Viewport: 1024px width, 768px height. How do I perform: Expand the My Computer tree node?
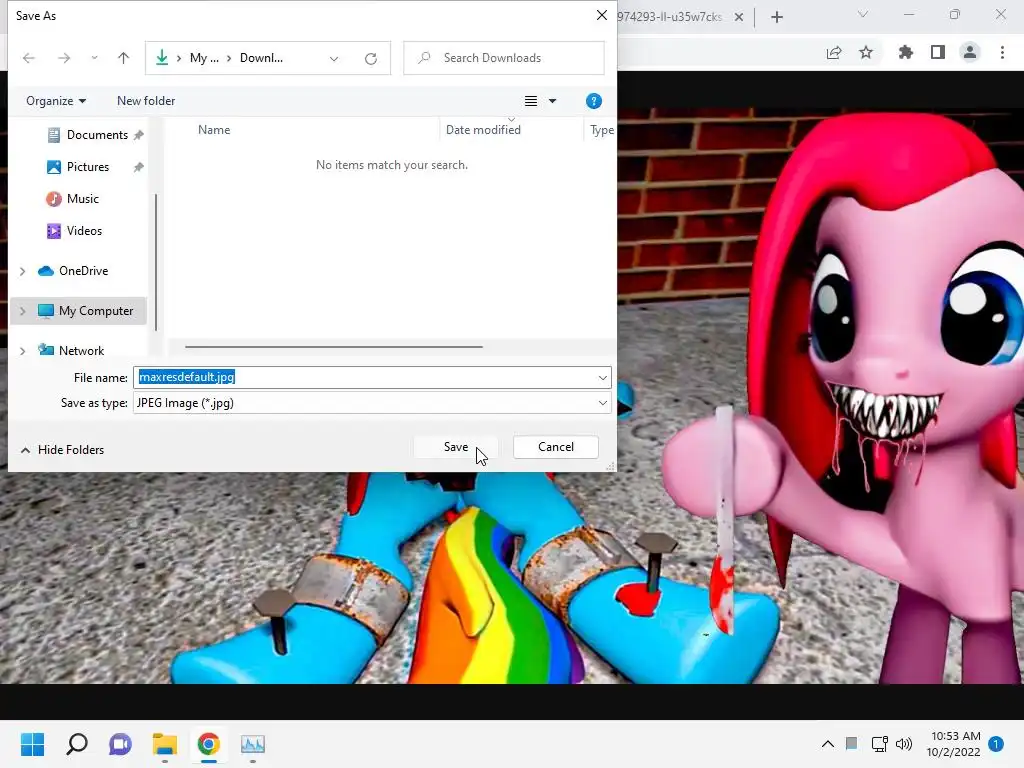[x=23, y=311]
